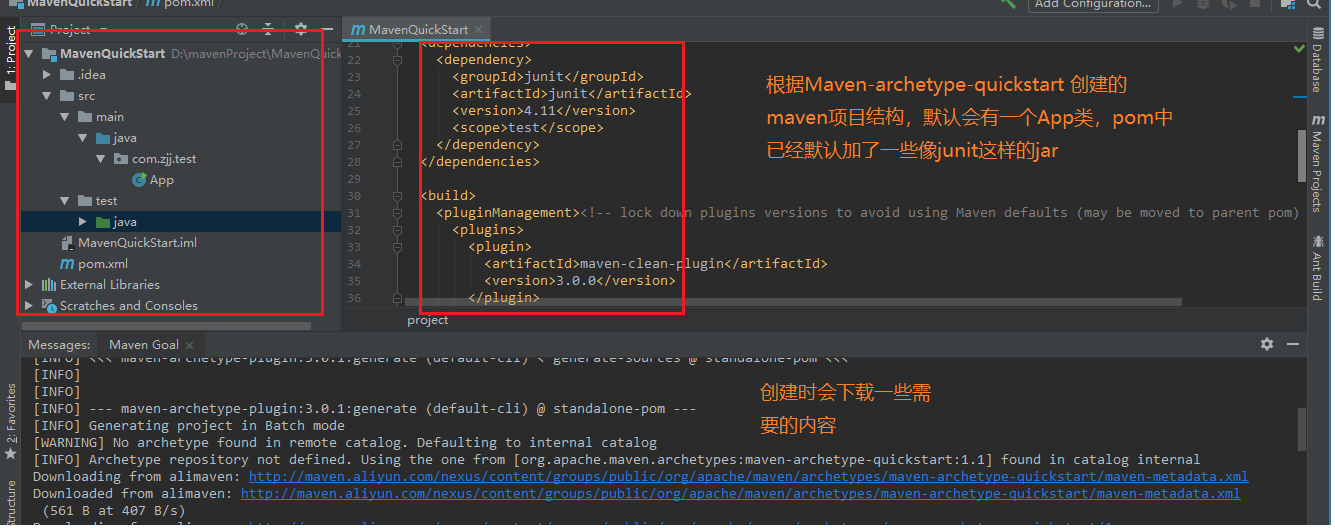Collapse the com.zjj.test package
Viewport: 1335px width, 528px height.
(101, 159)
